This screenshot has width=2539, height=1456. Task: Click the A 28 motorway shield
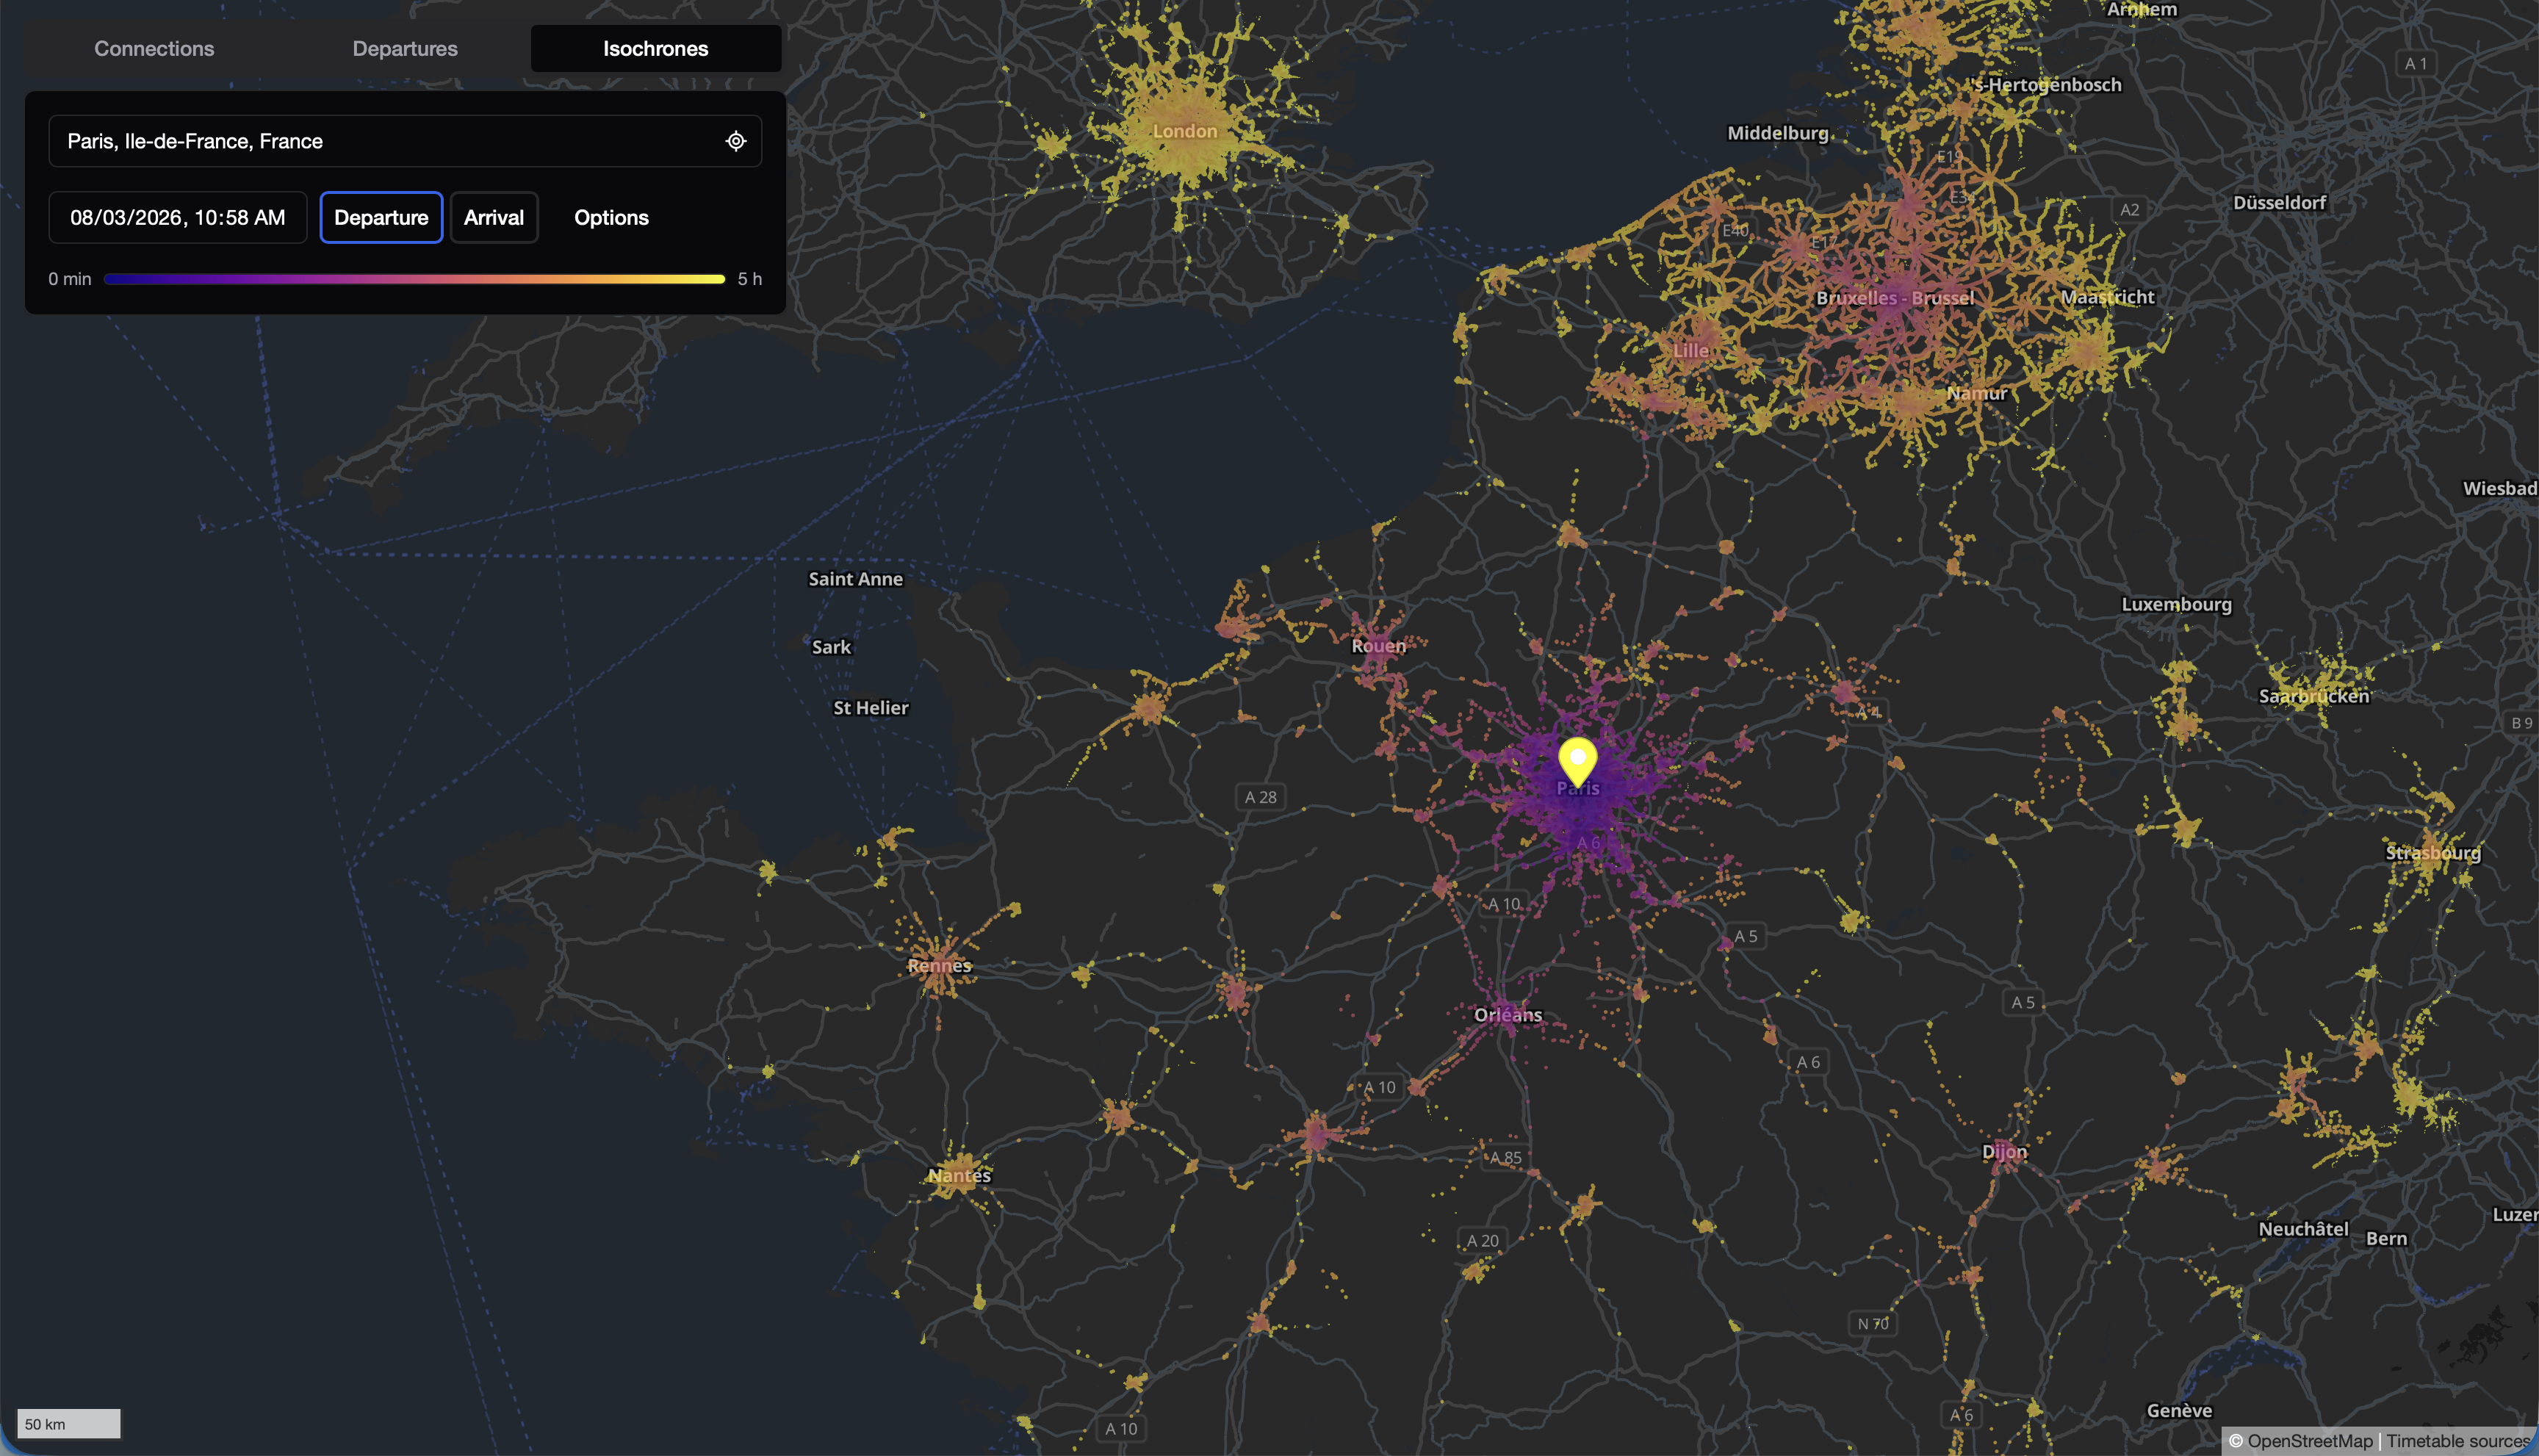click(x=1260, y=797)
